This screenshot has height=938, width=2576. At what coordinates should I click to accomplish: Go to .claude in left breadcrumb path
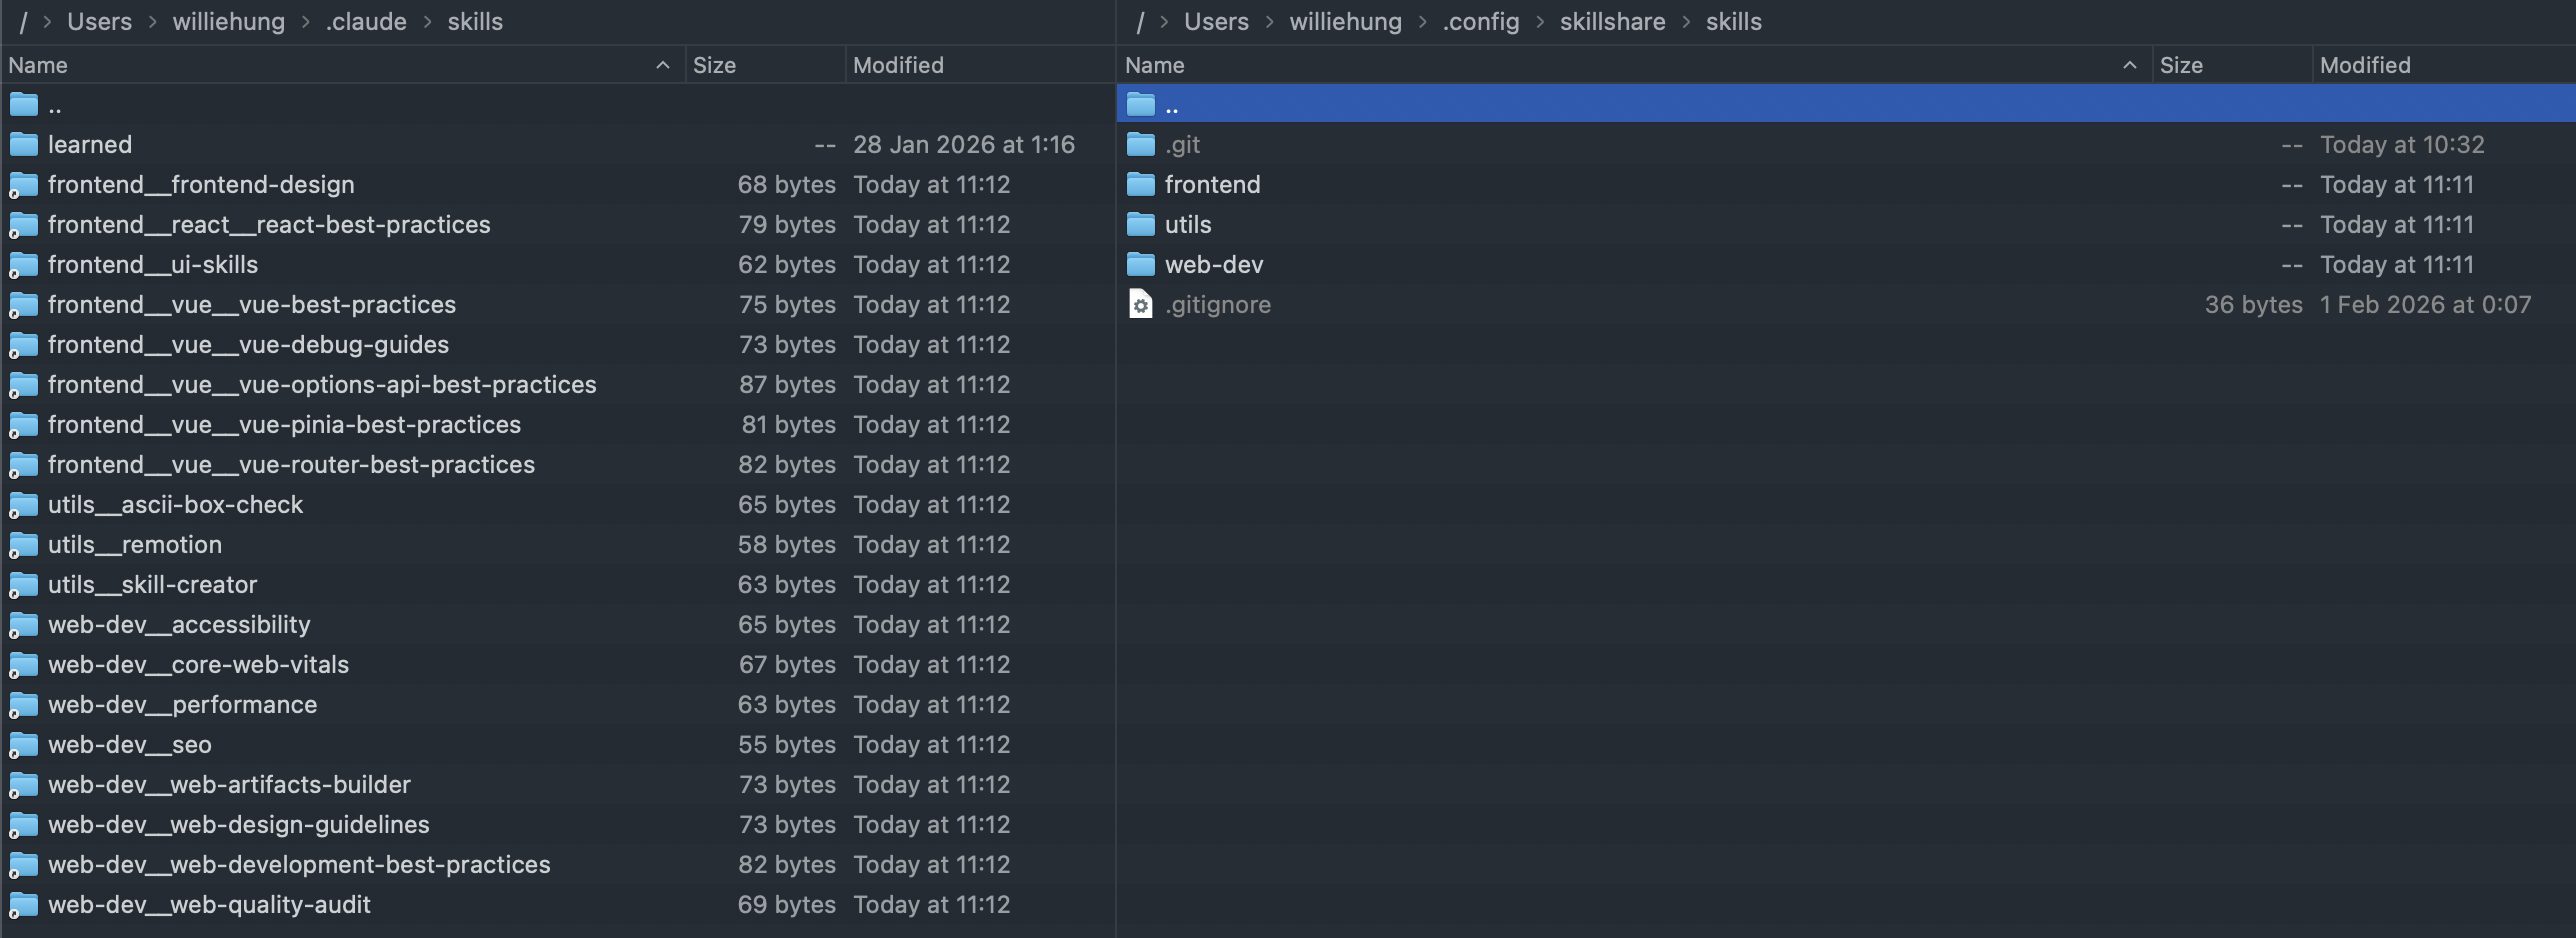(366, 22)
